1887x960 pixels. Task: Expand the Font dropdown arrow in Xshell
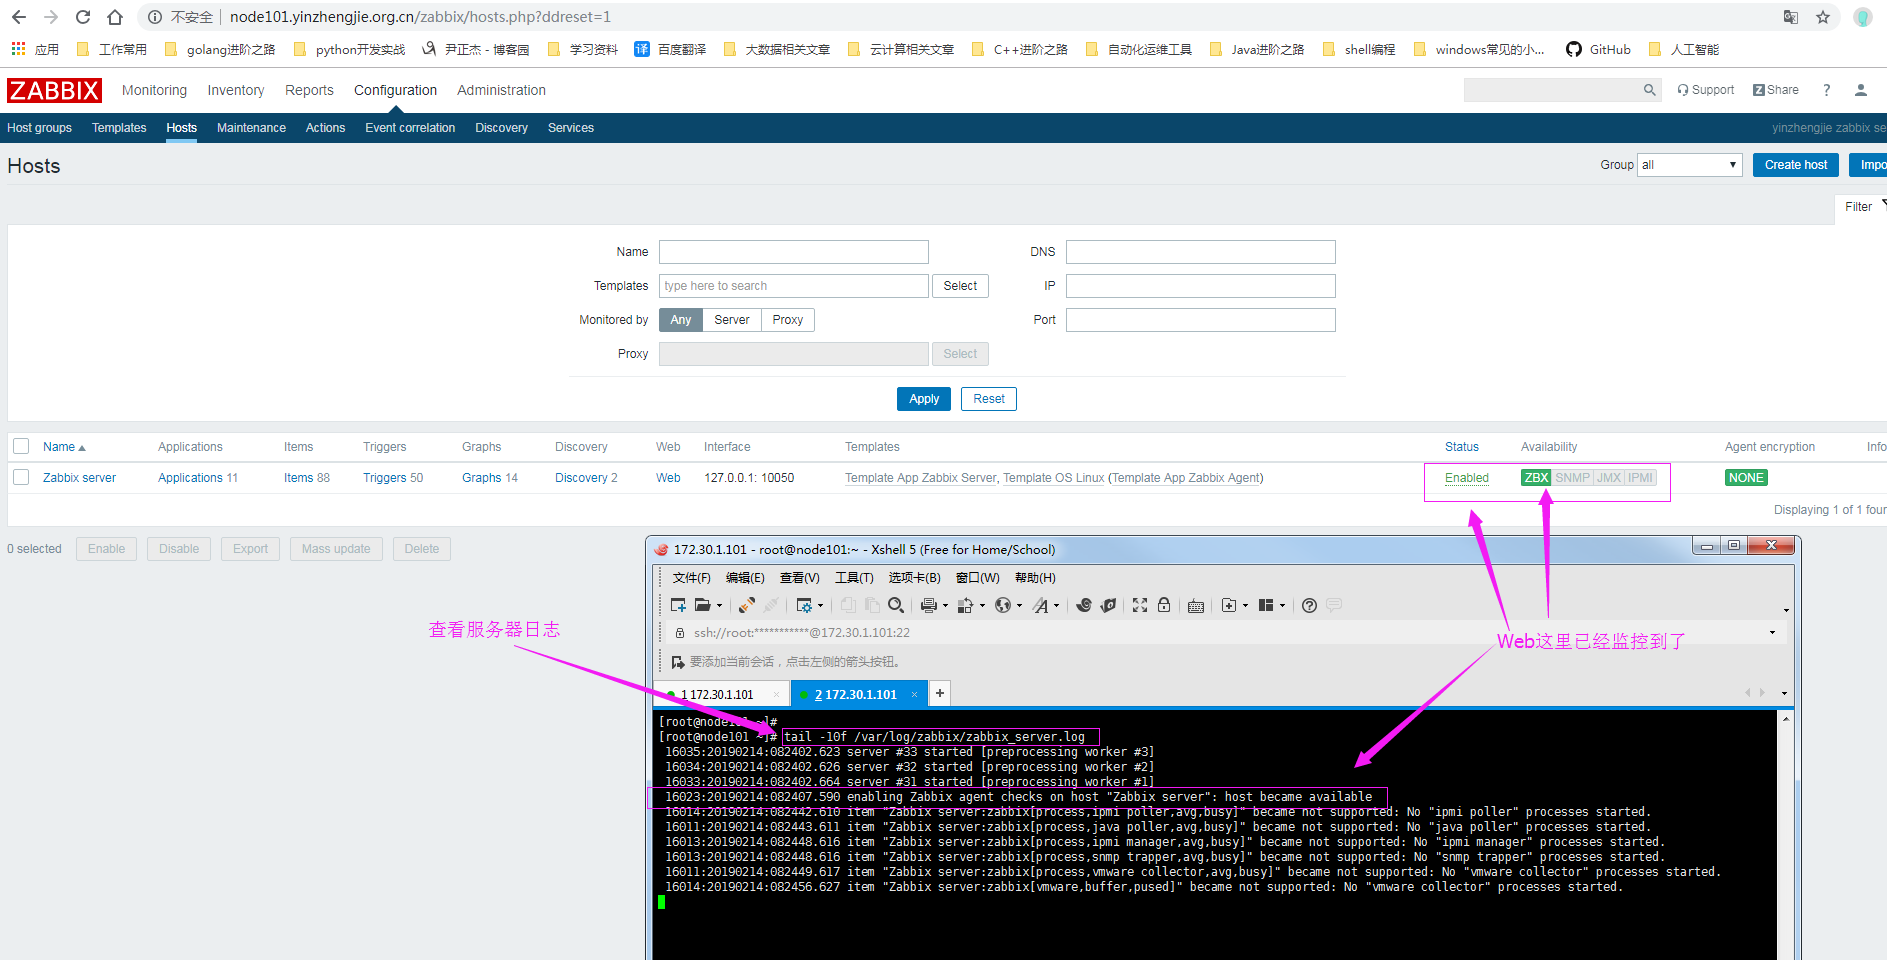1056,606
